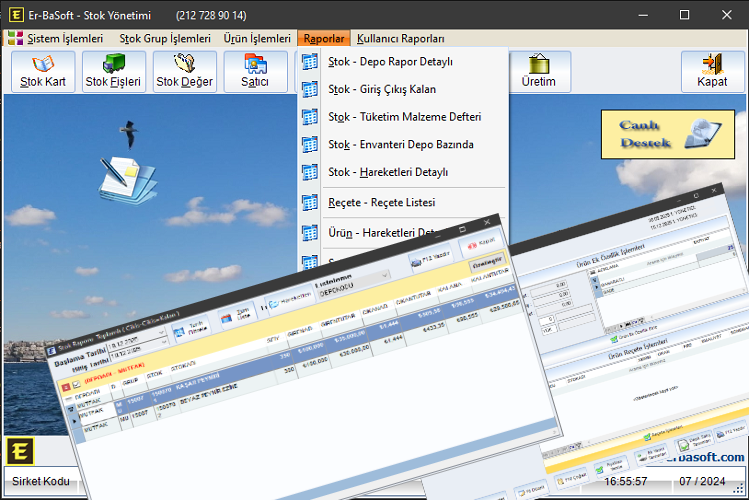749x500 pixels.
Task: Open Reçete - Reçete Listesi
Action: 381,203
